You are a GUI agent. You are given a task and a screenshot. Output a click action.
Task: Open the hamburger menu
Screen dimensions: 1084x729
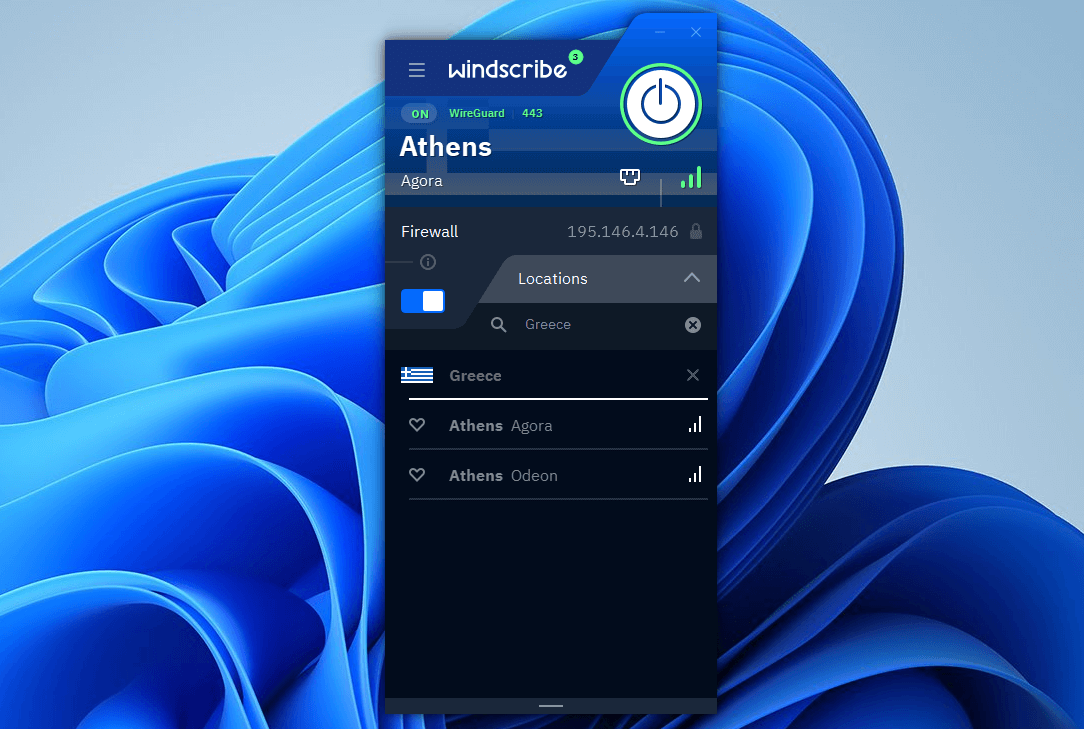416,70
